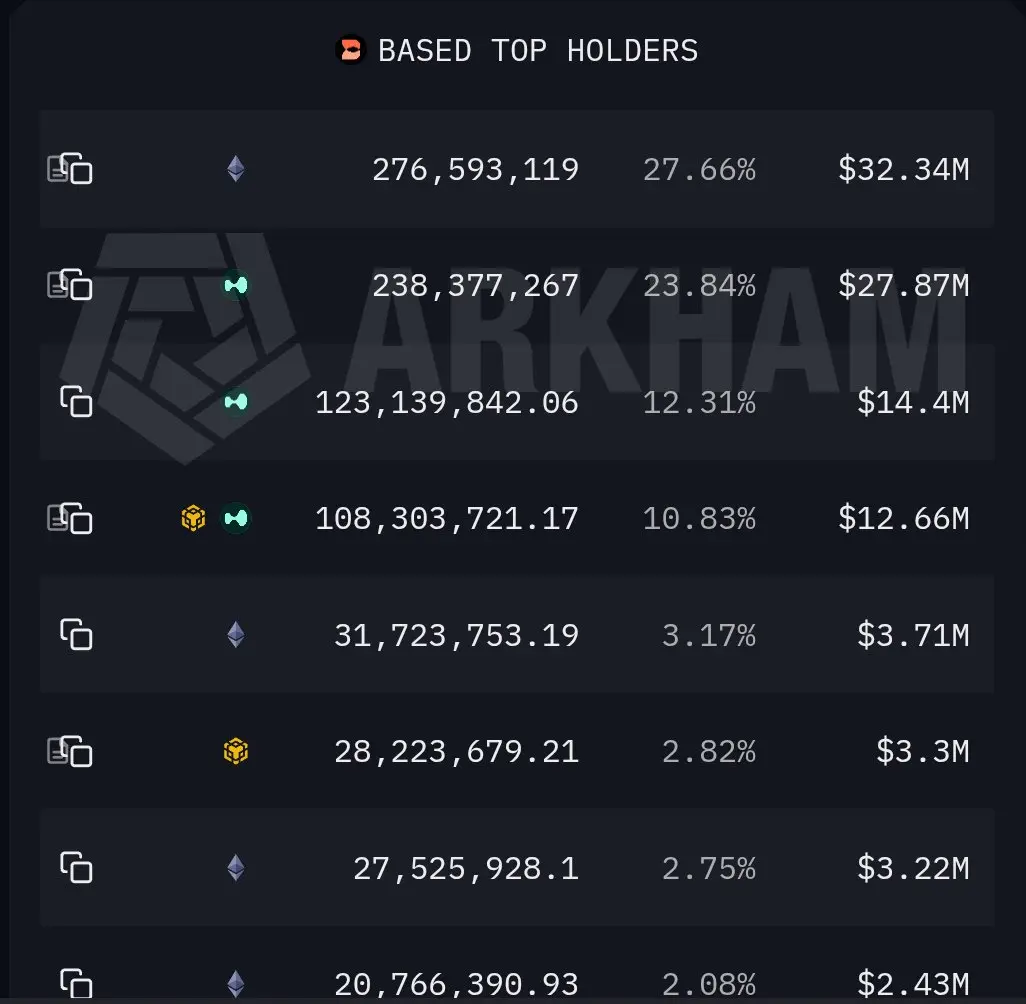Copy address of the 28,223,679.21 holder
The width and height of the screenshot is (1026, 1004).
[77, 751]
